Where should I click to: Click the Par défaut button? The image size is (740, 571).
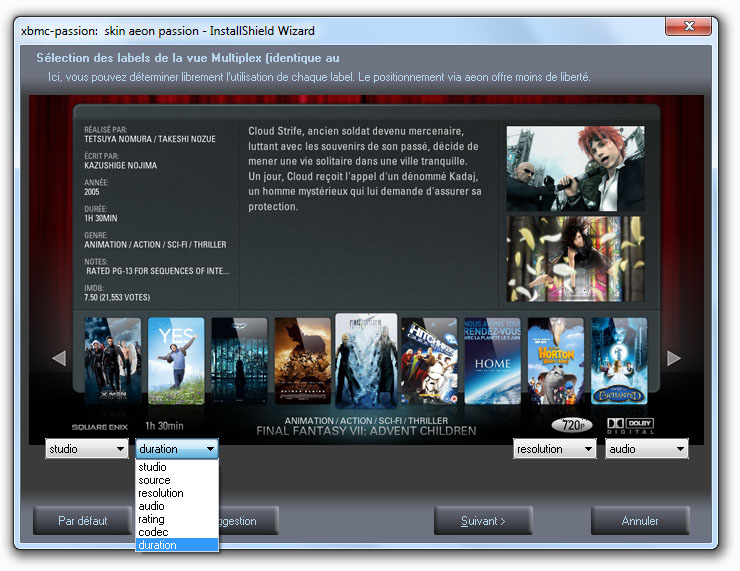(83, 521)
